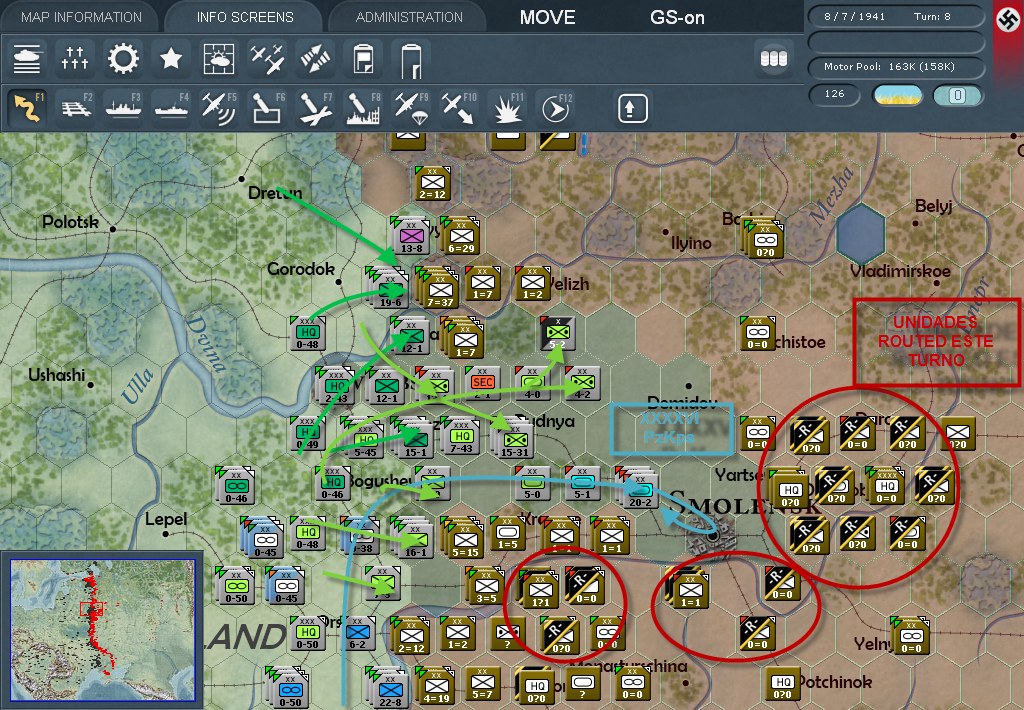Open the losses screen crosses icon

[x=74, y=59]
